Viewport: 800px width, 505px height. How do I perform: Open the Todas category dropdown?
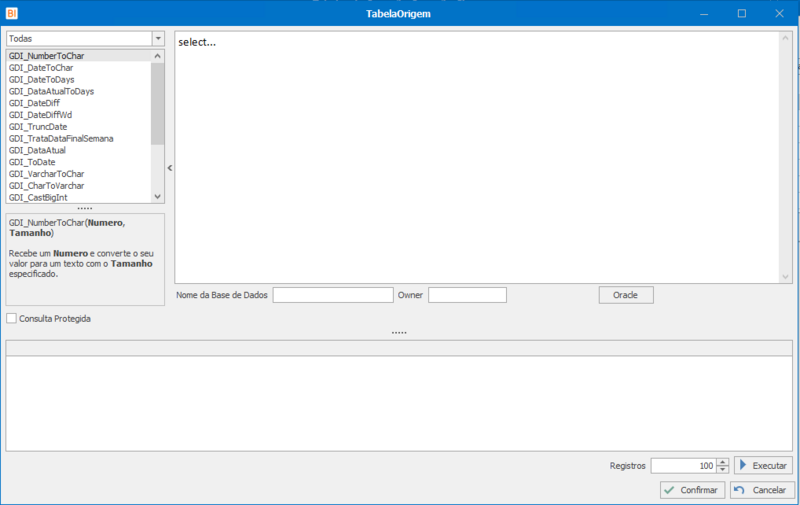click(x=158, y=39)
